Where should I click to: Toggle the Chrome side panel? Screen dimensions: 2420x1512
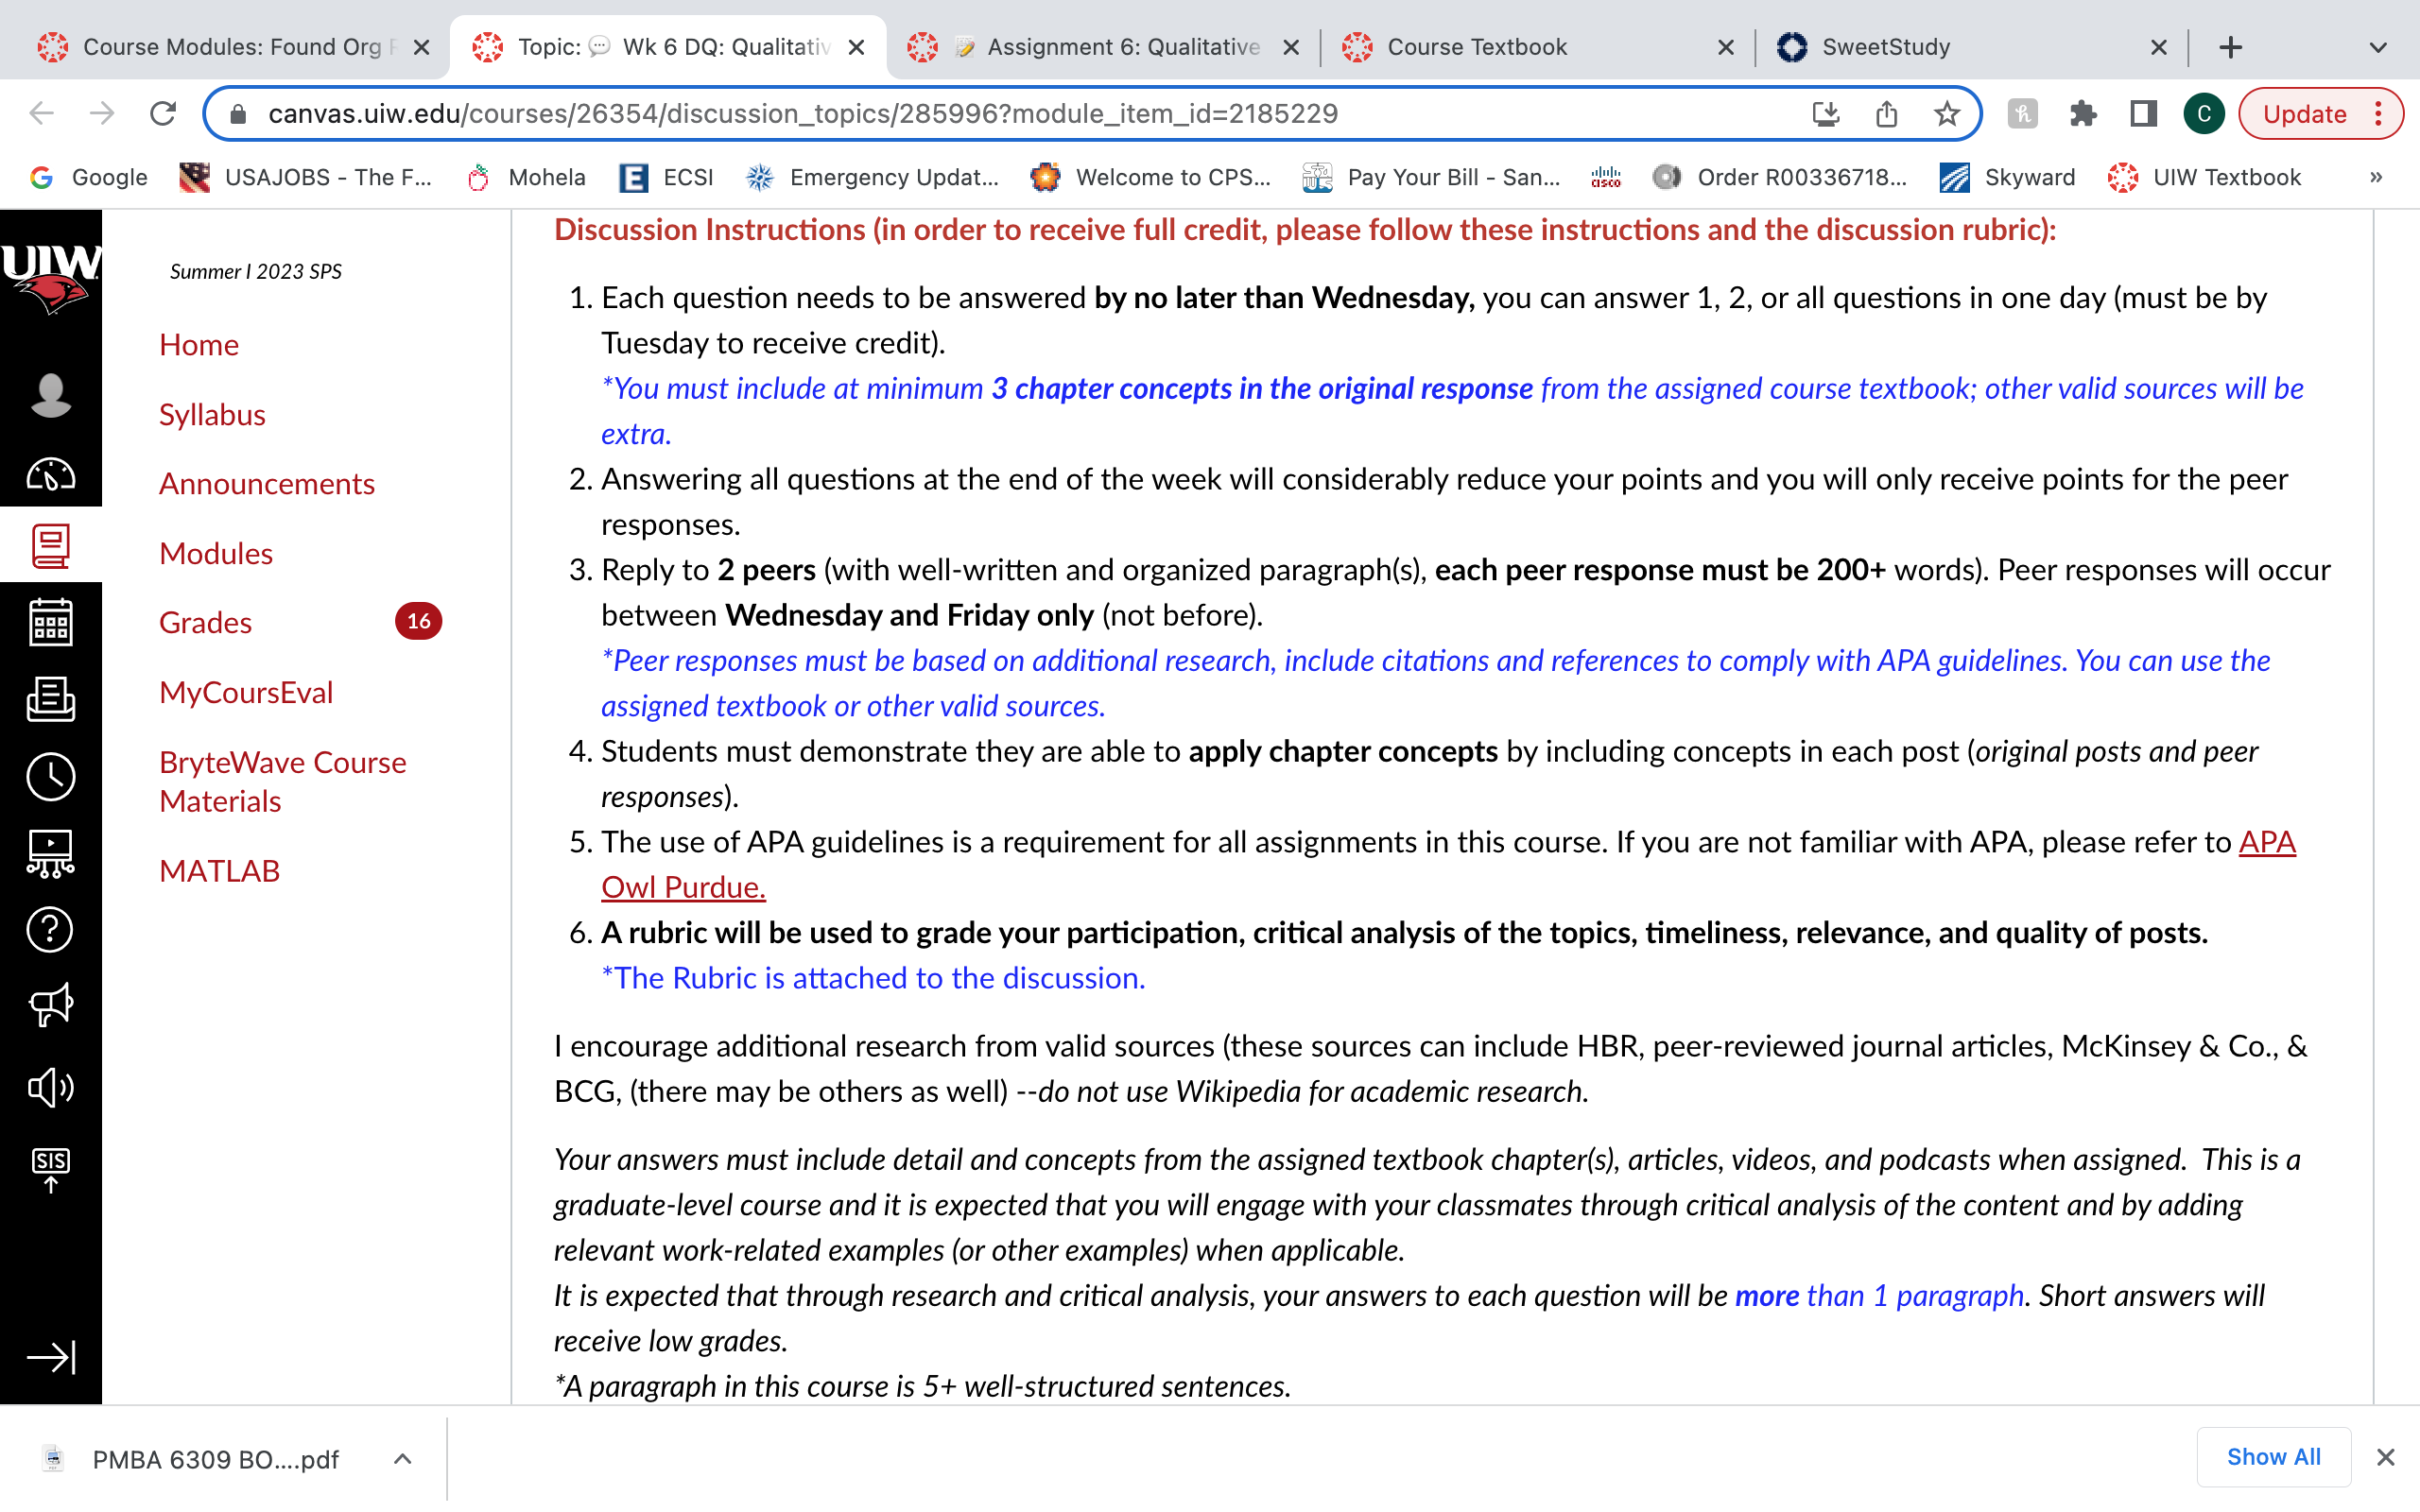click(2143, 114)
